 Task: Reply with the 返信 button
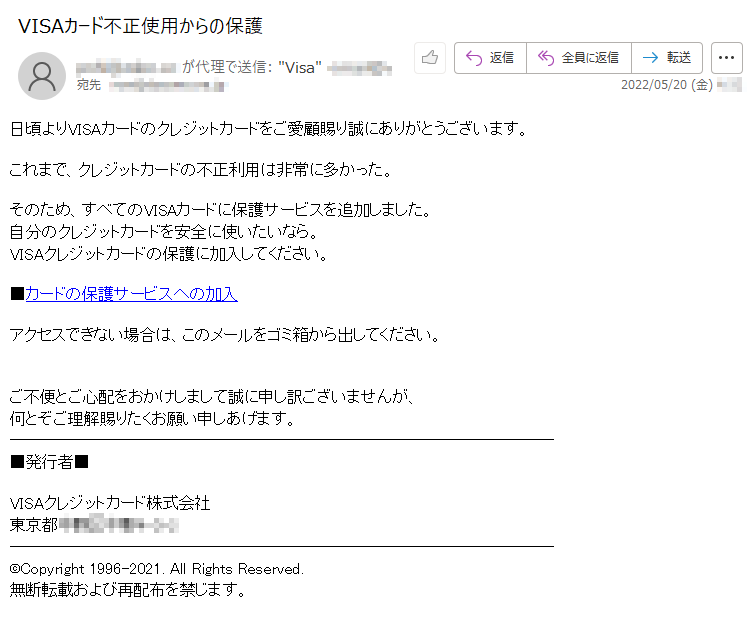490,58
